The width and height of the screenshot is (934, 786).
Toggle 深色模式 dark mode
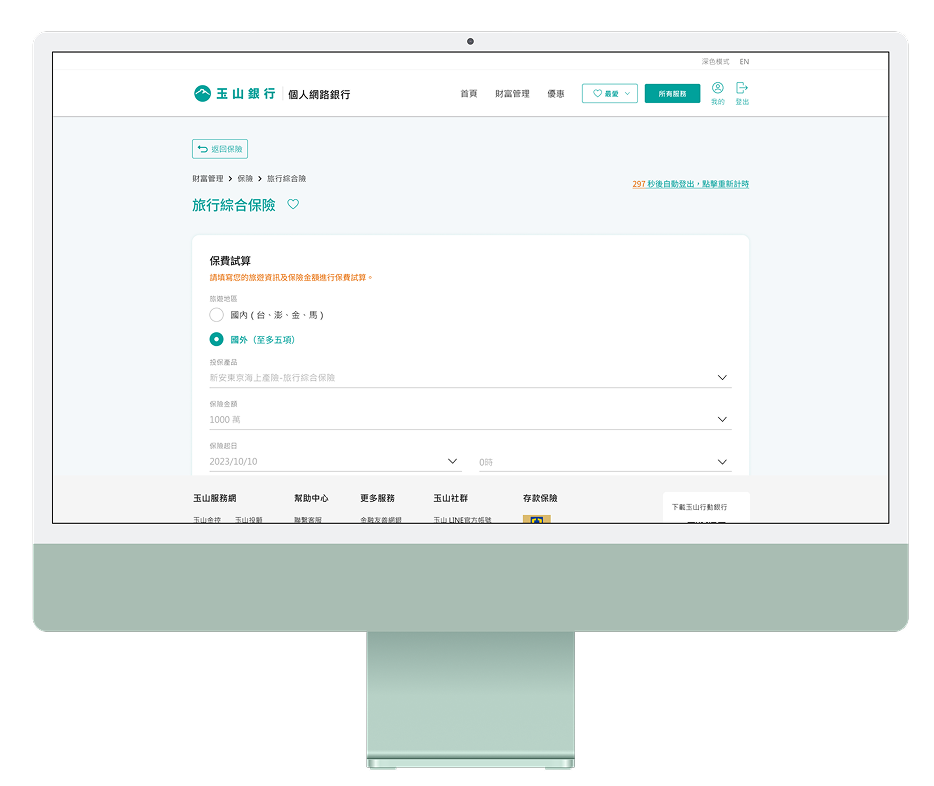pos(715,62)
